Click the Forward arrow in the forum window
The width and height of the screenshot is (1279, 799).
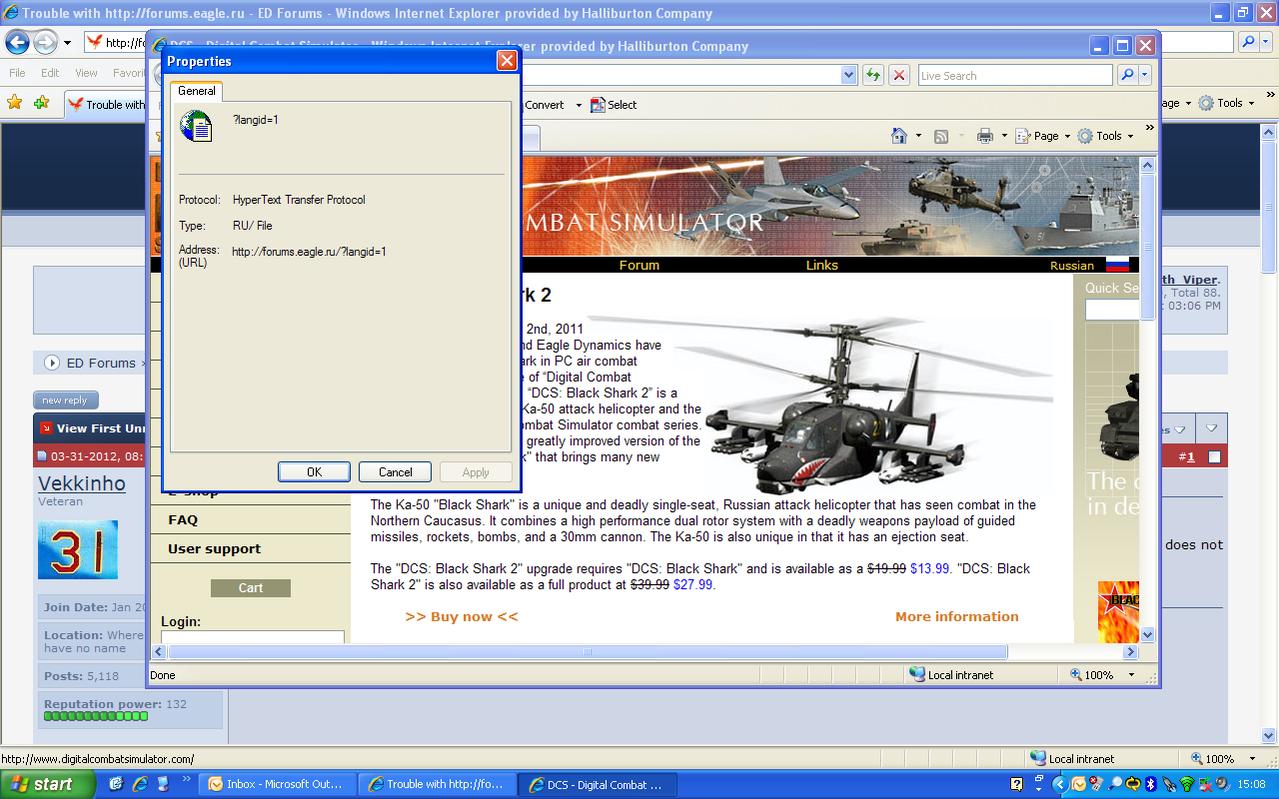pyautogui.click(x=45, y=42)
